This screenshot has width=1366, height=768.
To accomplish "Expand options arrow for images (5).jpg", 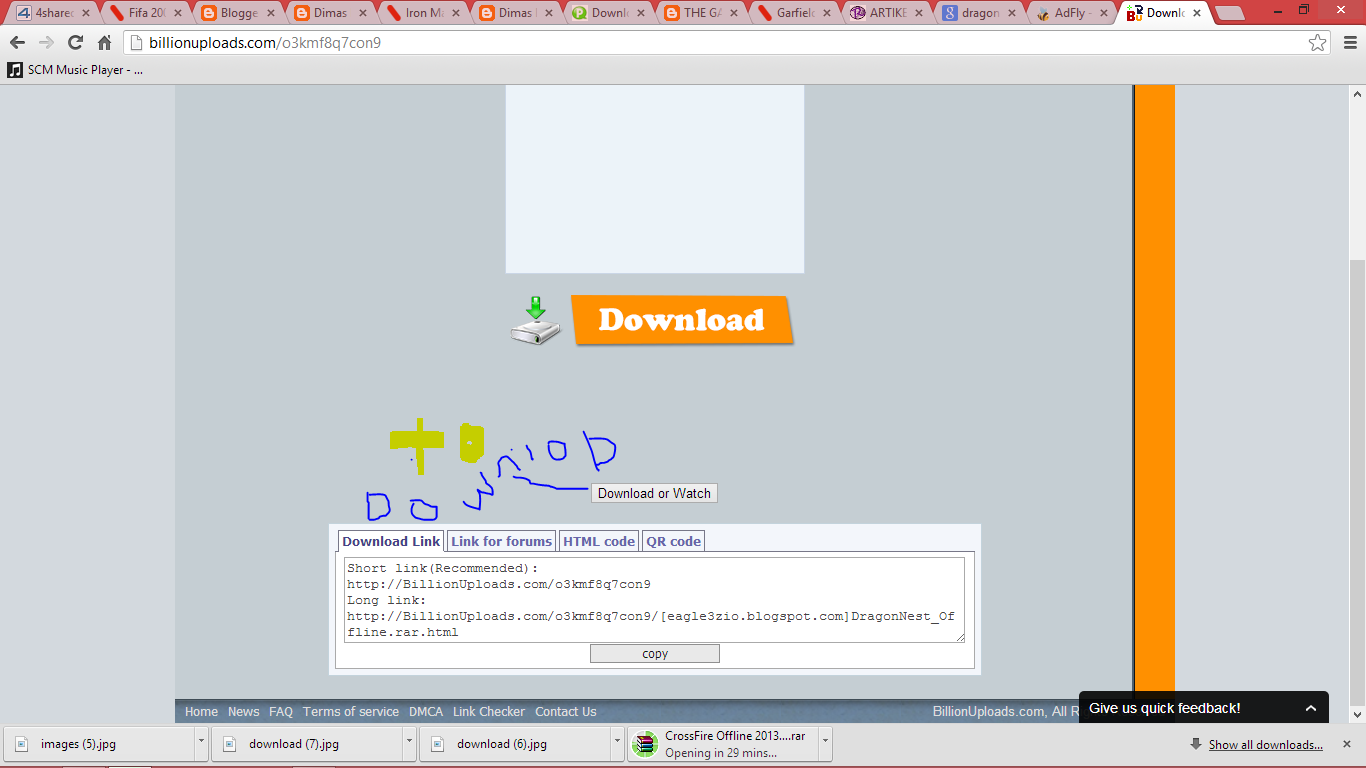I will point(202,744).
